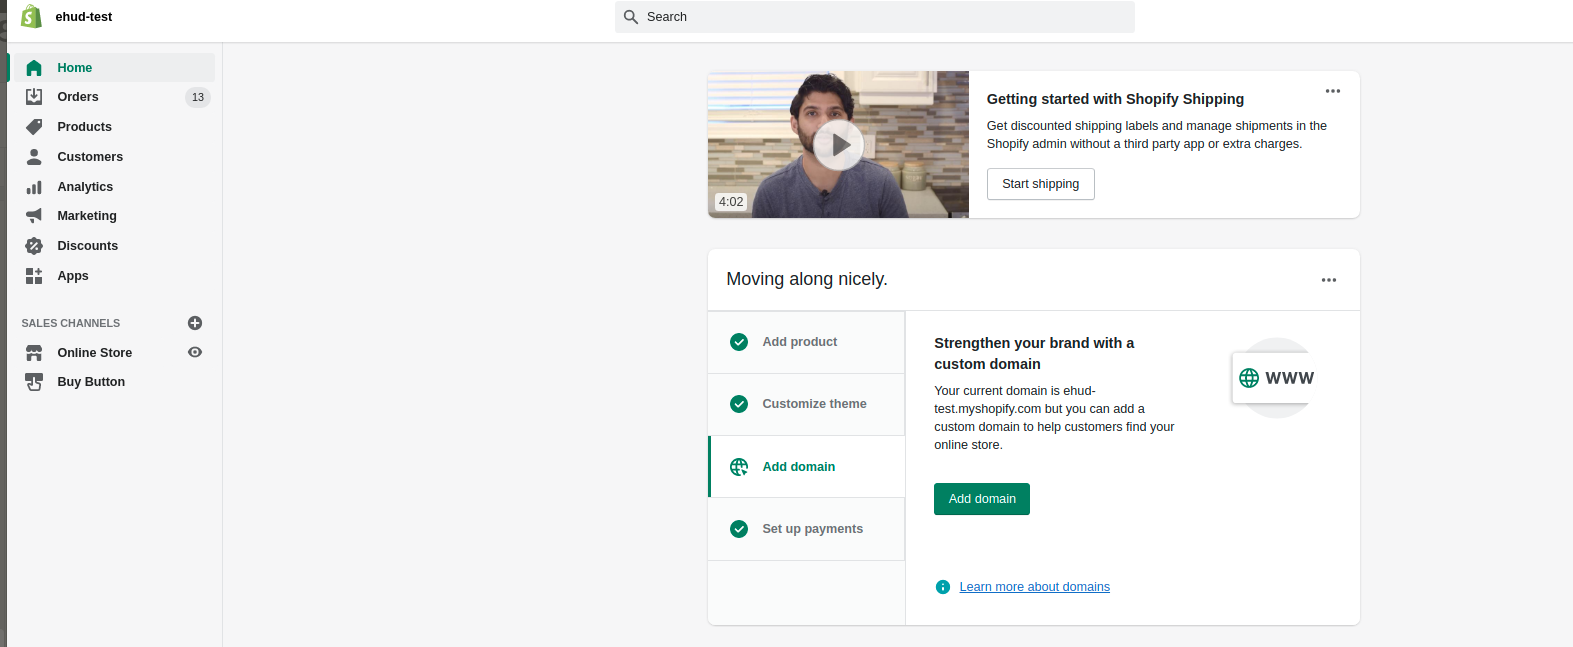
Task: Click the Set up payments checkmark
Action: click(x=739, y=529)
